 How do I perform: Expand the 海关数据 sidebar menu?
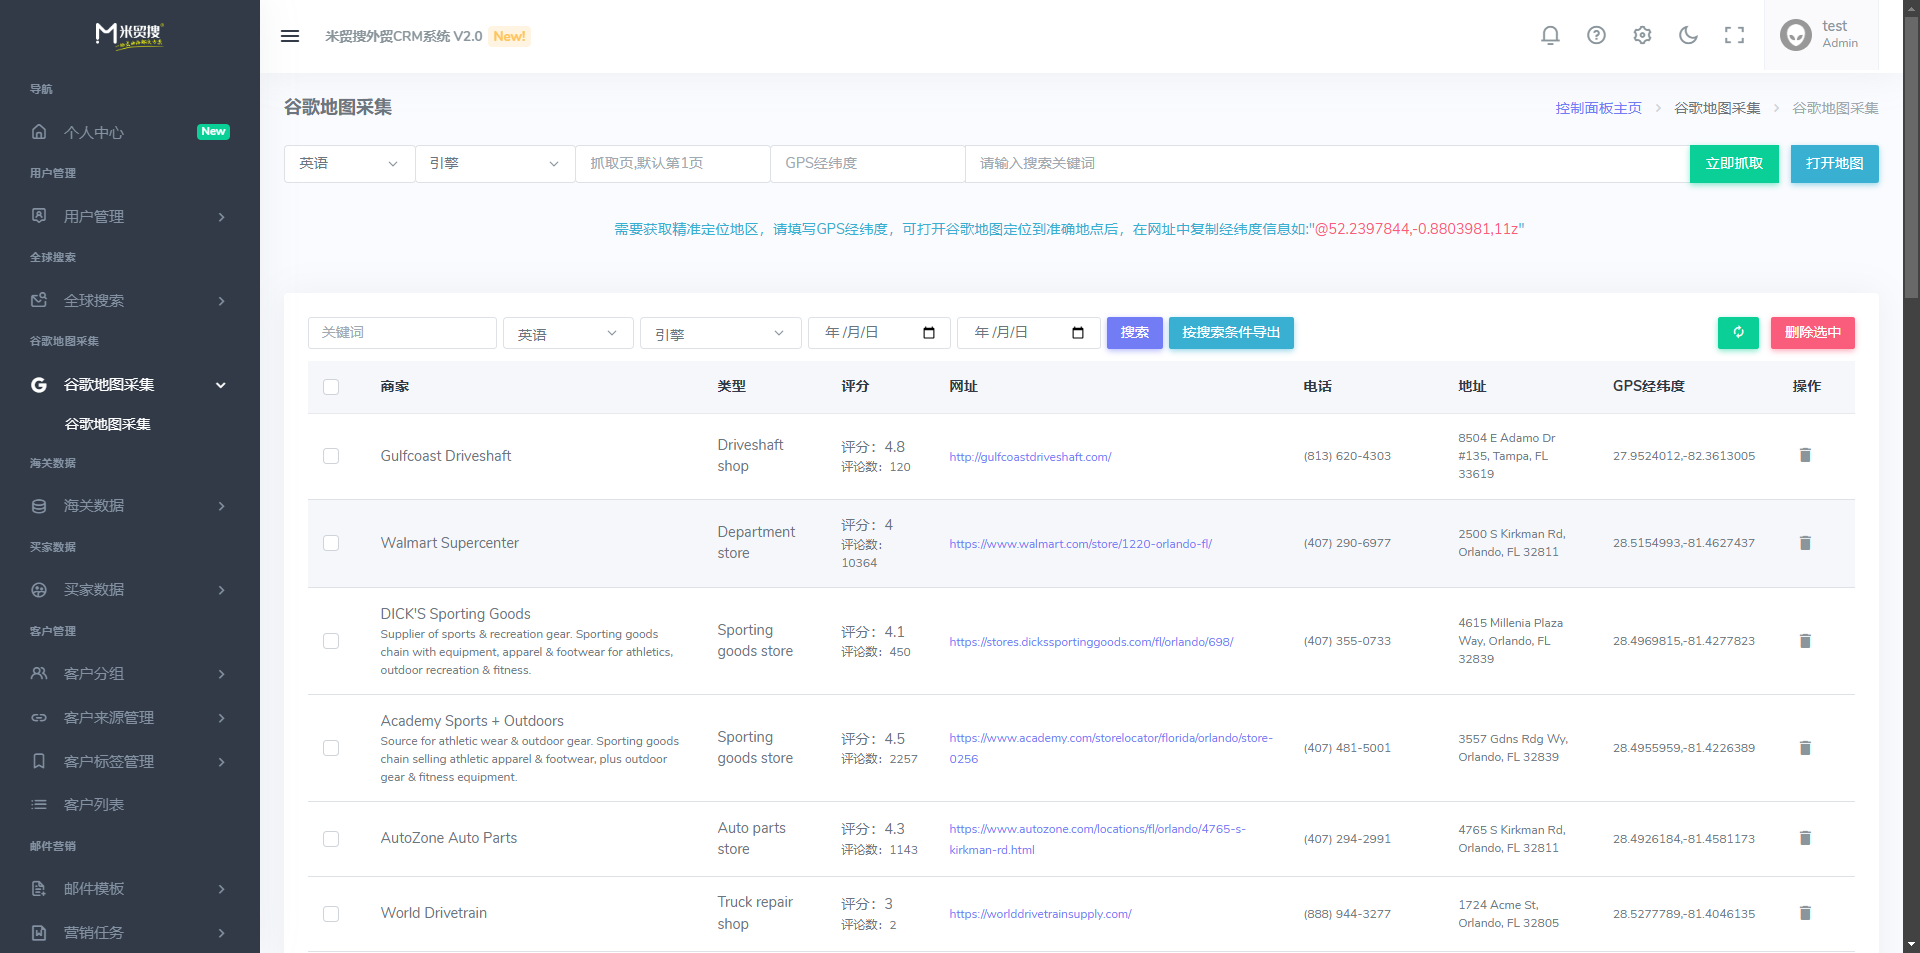pos(130,506)
